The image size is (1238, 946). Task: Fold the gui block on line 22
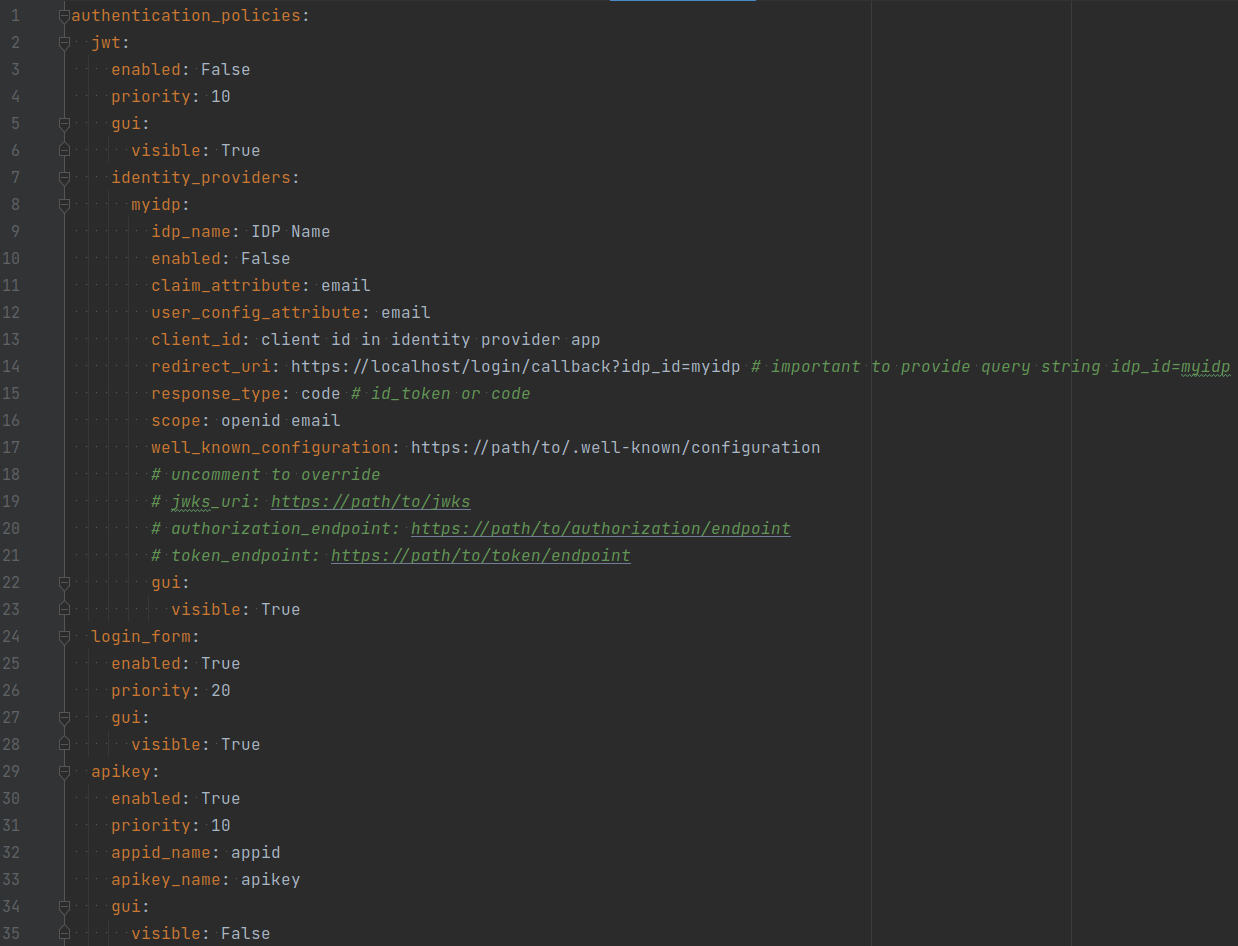64,583
